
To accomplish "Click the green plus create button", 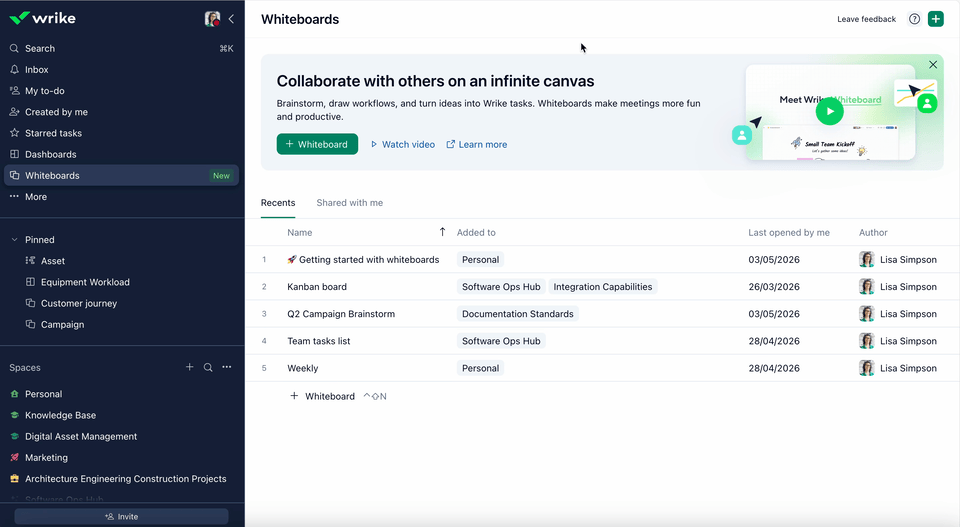I will tap(936, 19).
